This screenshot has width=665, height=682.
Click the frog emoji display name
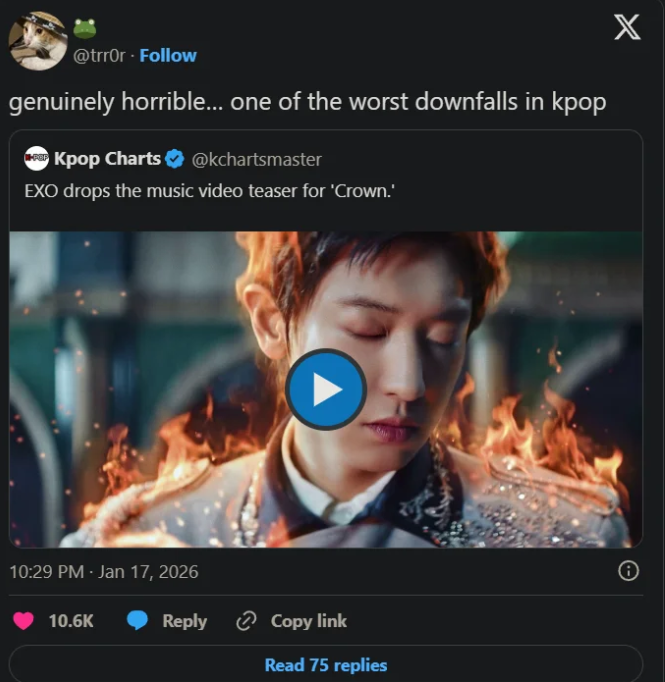click(x=85, y=28)
